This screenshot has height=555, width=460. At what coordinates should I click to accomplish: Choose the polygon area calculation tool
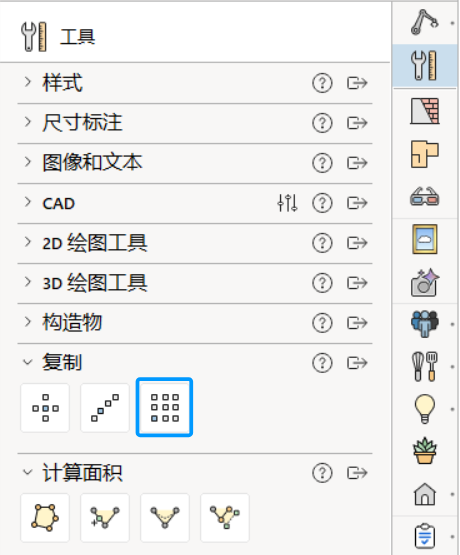click(45, 517)
